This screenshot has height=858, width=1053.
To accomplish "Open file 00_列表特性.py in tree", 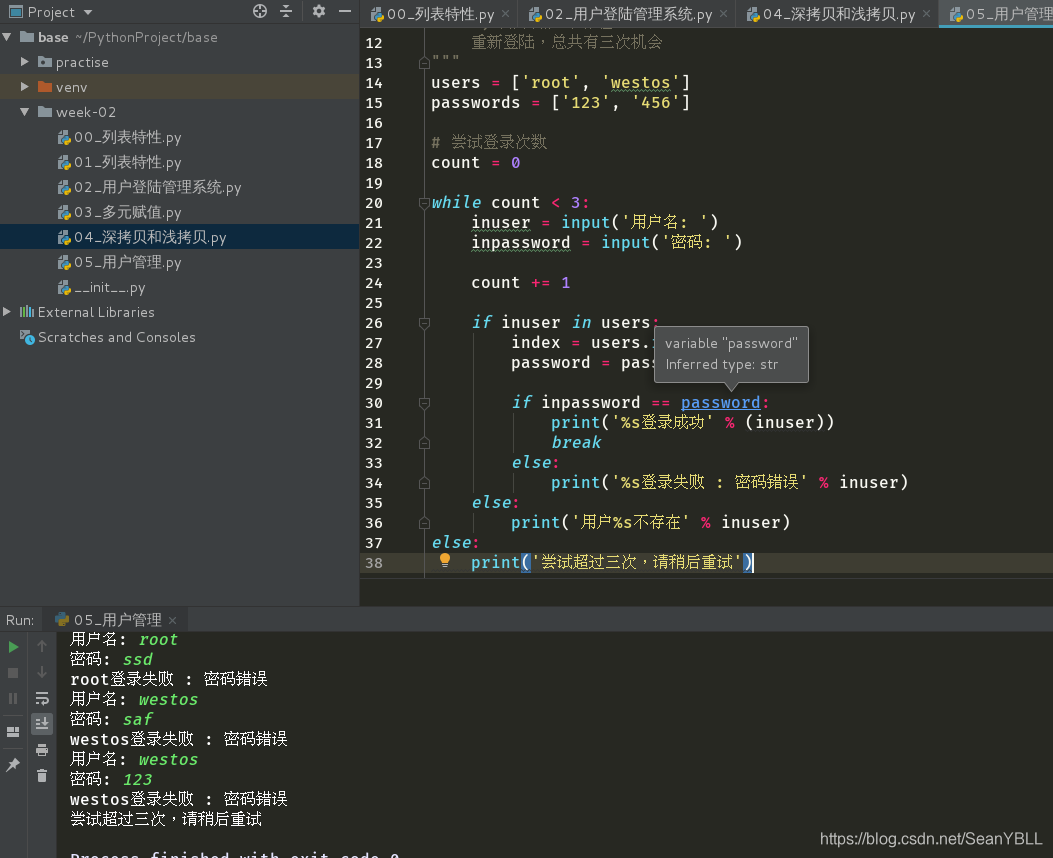I will click(120, 137).
